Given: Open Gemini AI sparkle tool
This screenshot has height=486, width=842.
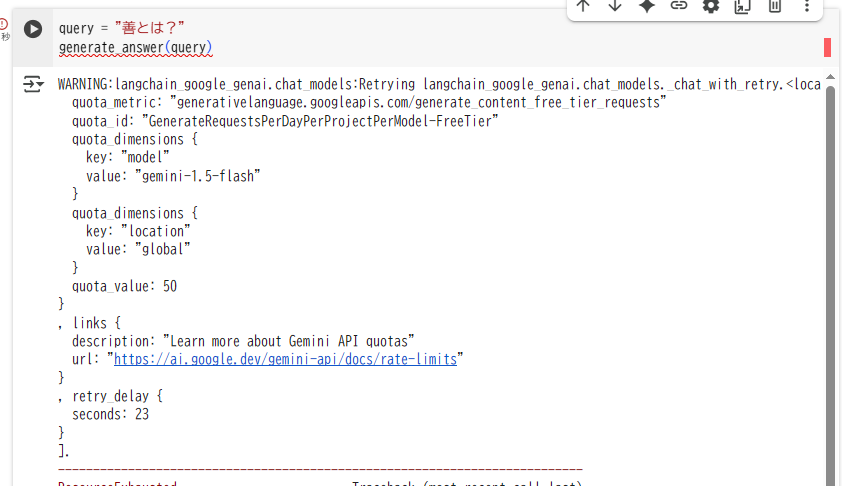Looking at the screenshot, I should pos(647,6).
